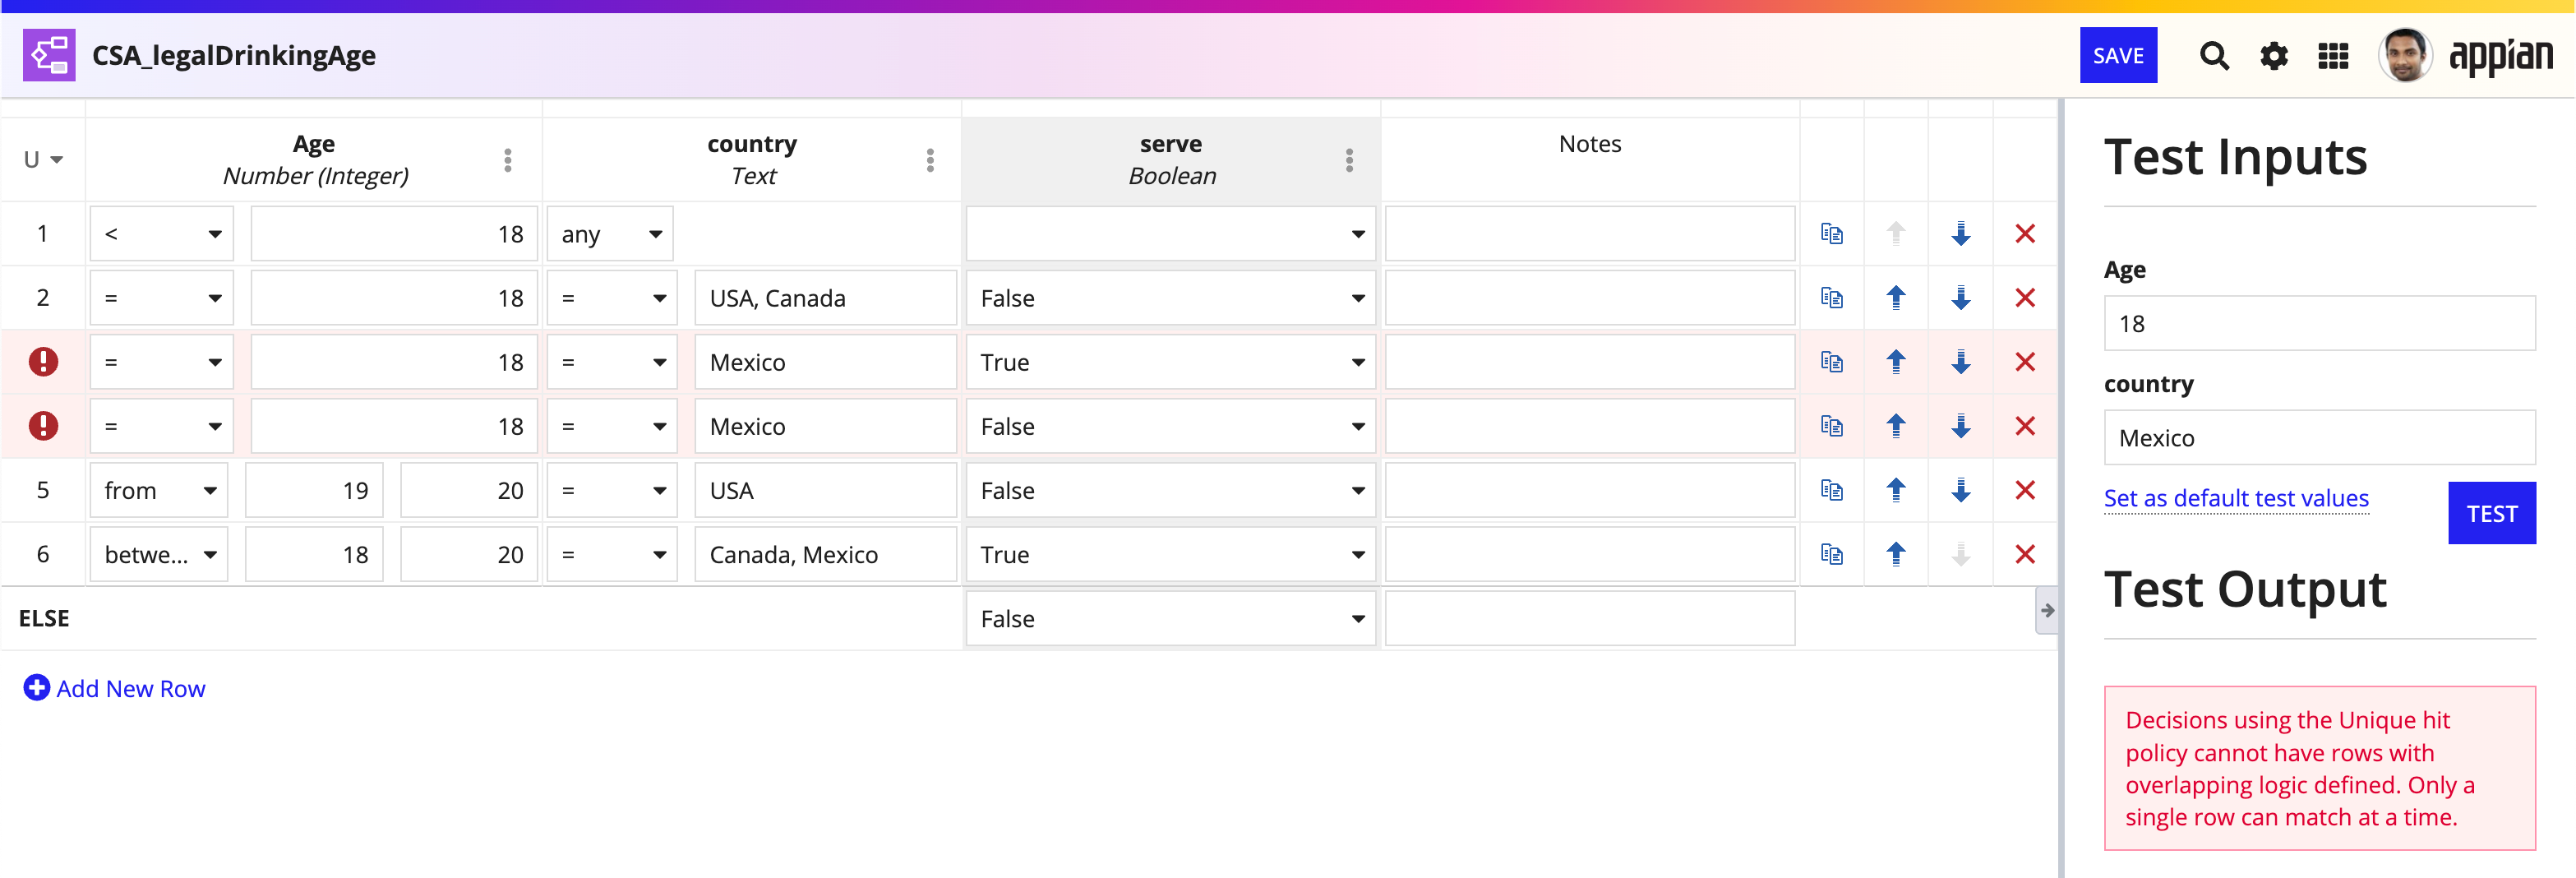
Task: Open Age column options menu
Action: (x=508, y=160)
